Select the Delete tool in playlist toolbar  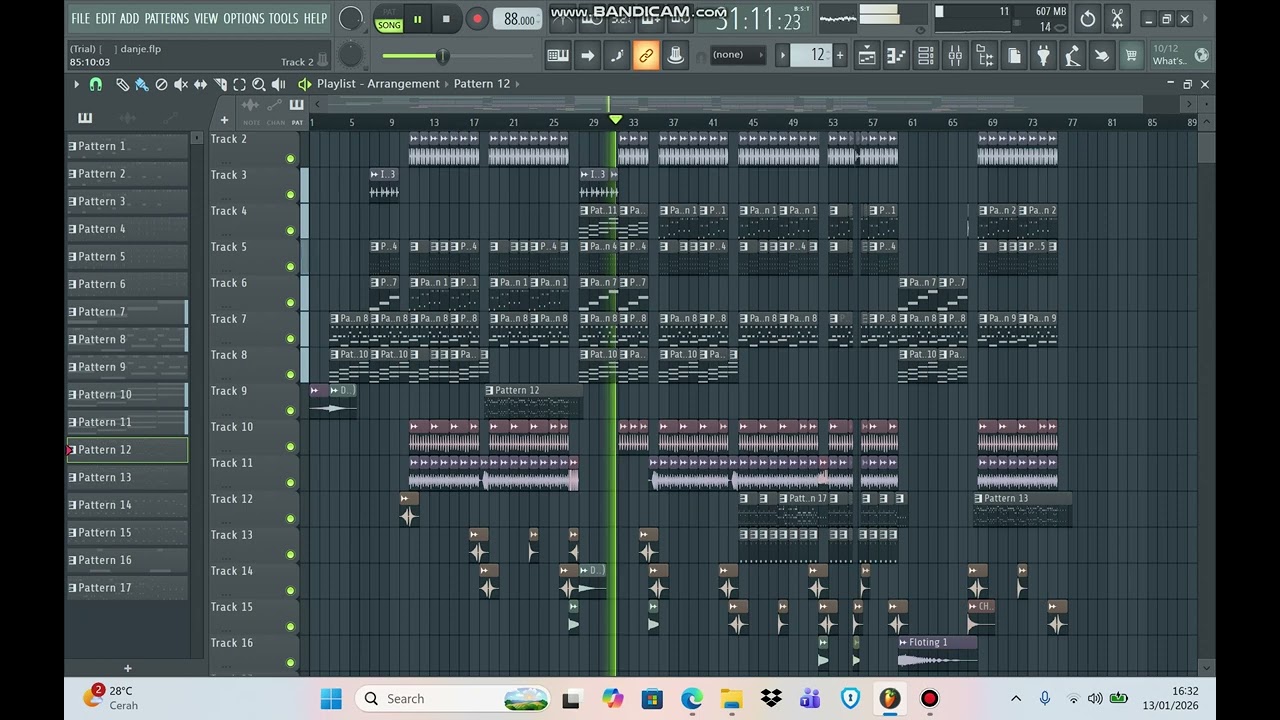pyautogui.click(x=161, y=85)
